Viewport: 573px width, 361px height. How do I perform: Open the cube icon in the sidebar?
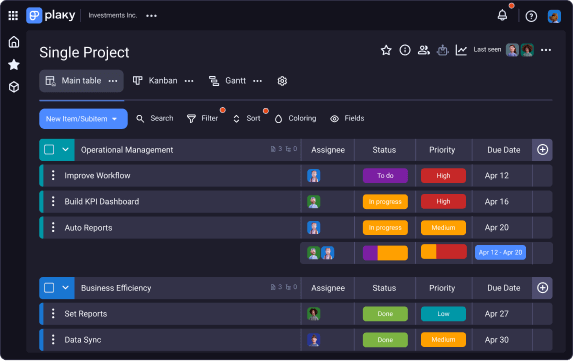[14, 87]
